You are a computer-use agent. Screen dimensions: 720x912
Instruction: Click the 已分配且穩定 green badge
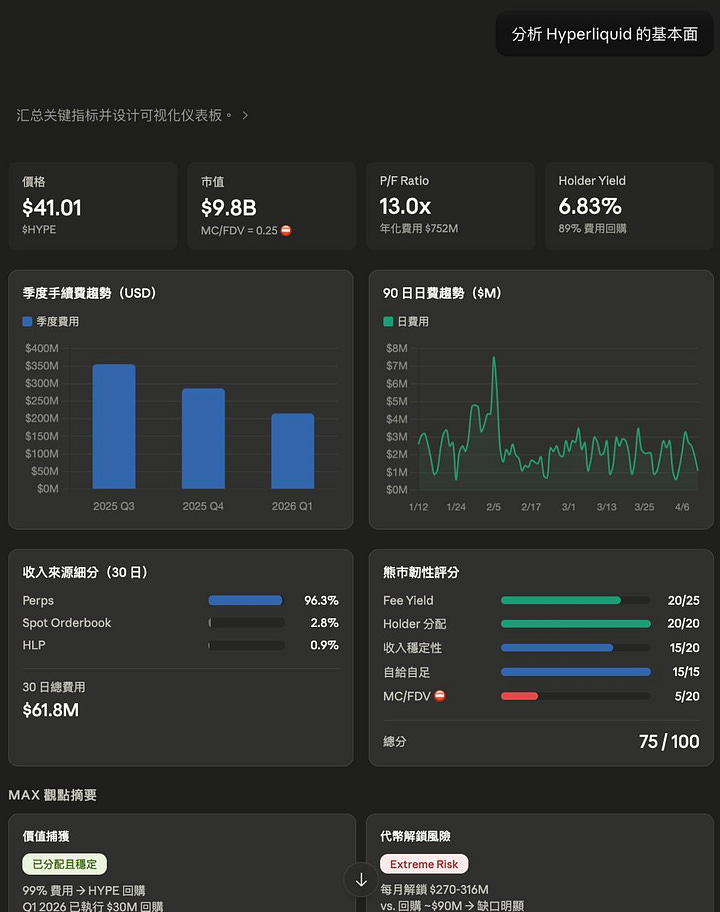tap(65, 864)
